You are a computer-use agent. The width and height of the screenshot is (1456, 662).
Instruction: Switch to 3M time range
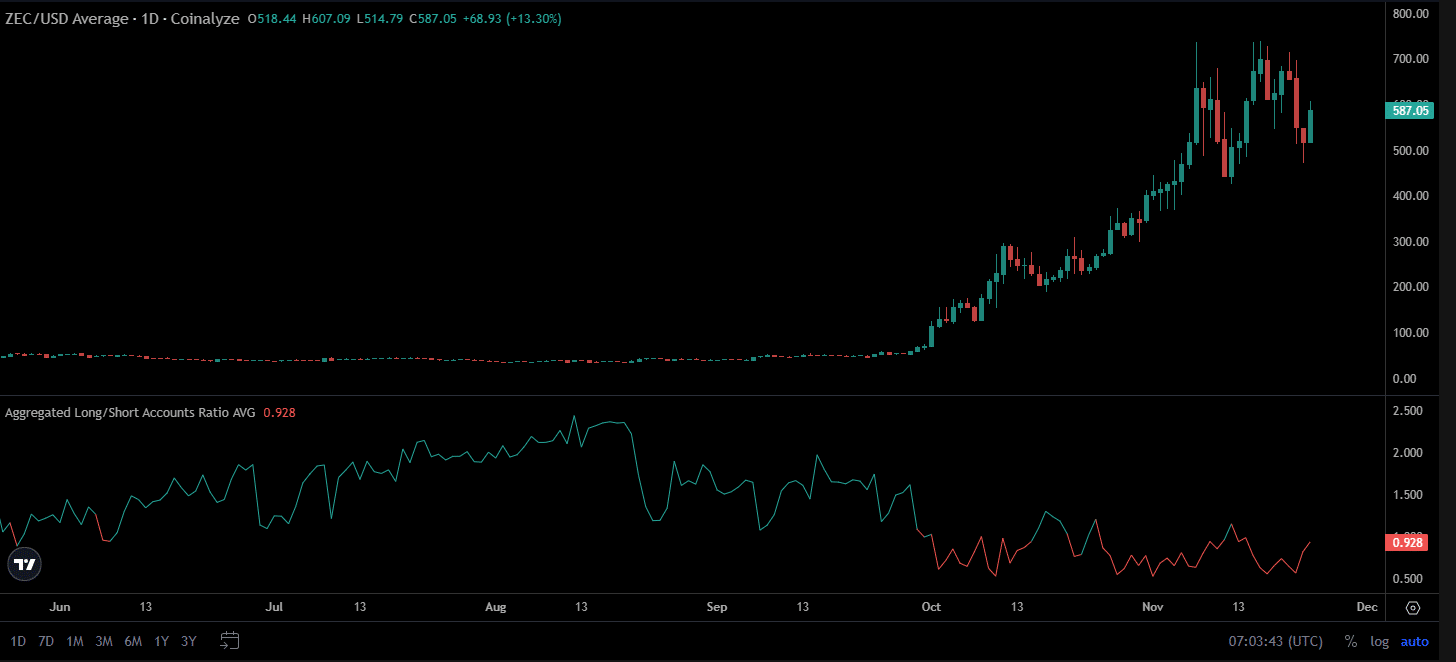104,642
